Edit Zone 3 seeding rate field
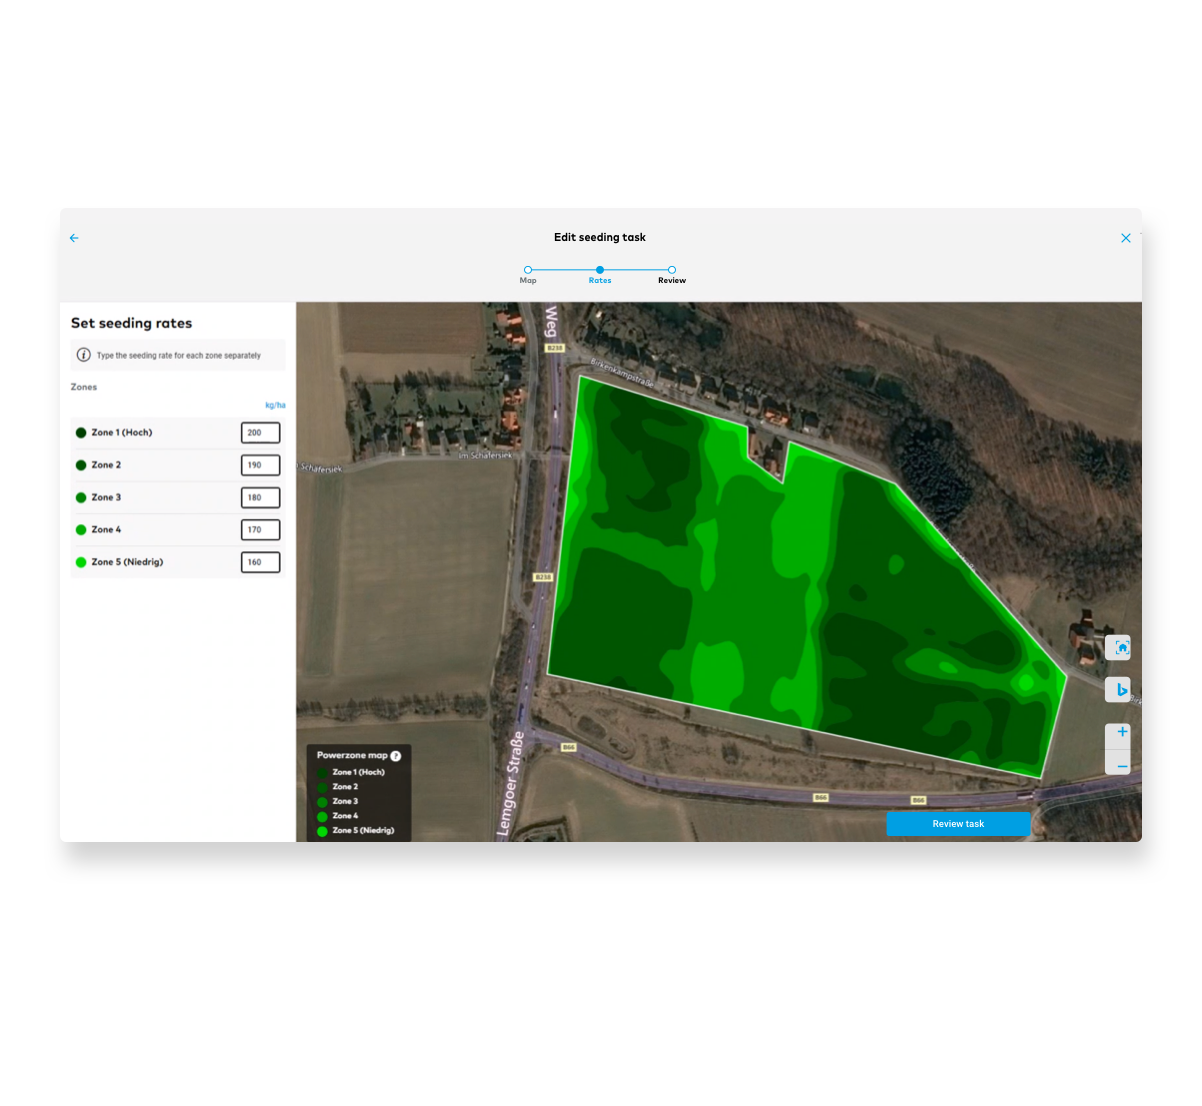The height and width of the screenshot is (1106, 1202). point(260,497)
